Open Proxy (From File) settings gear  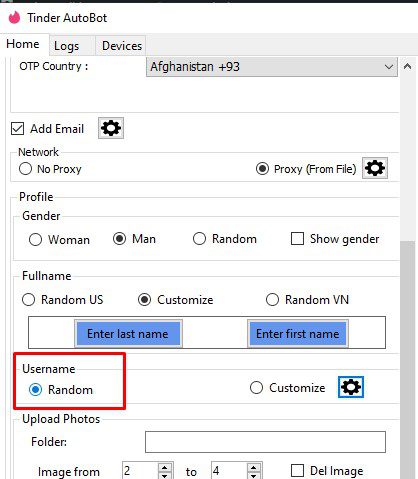tap(375, 168)
